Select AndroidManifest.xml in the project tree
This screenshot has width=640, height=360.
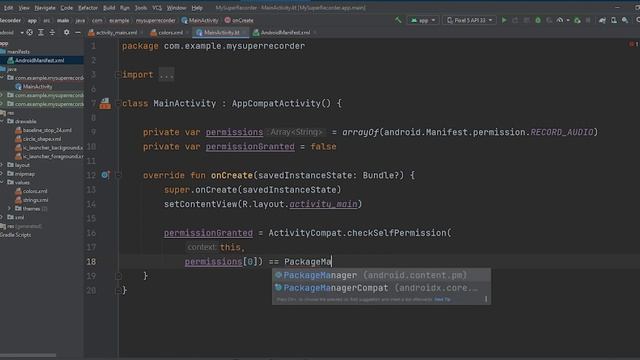40,60
